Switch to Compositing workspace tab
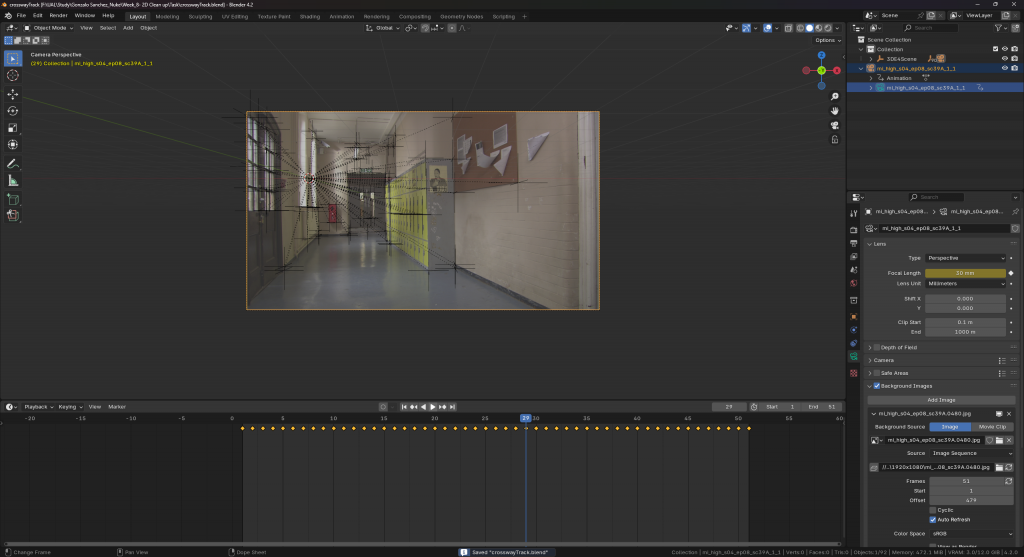Image resolution: width=1024 pixels, height=557 pixels. (x=415, y=16)
